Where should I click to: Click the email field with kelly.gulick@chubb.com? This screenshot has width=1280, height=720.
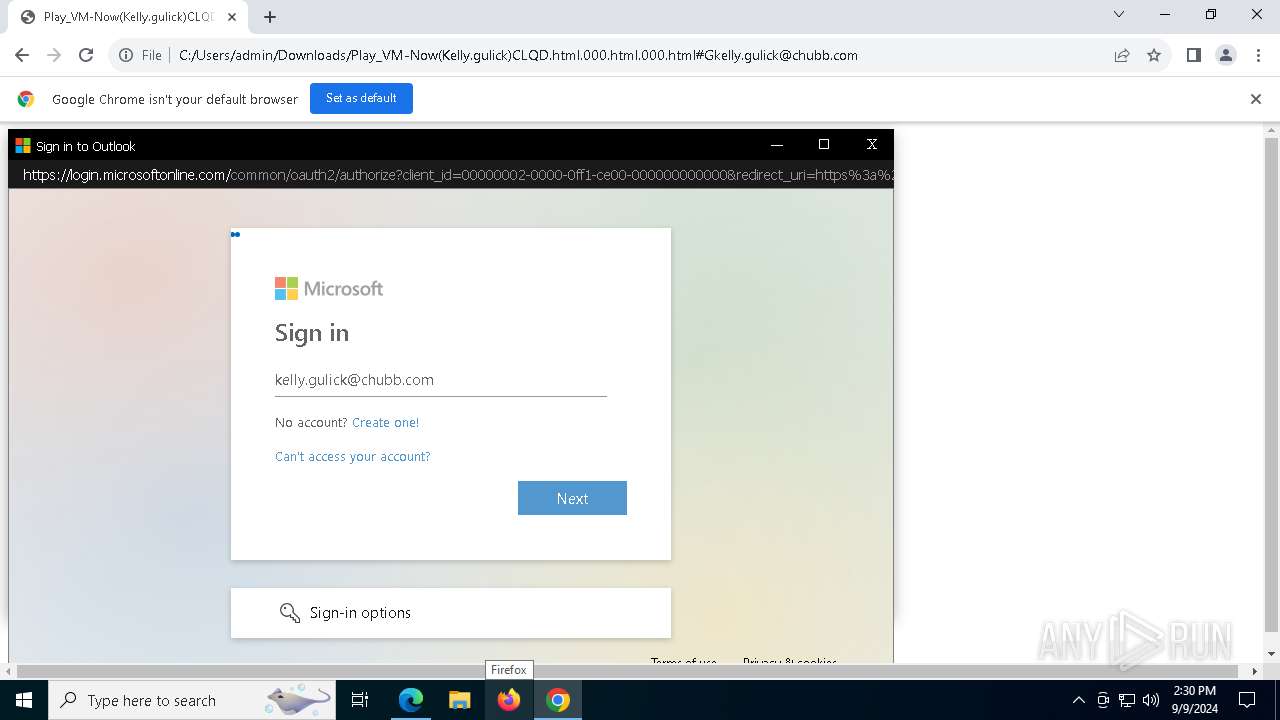click(x=441, y=380)
